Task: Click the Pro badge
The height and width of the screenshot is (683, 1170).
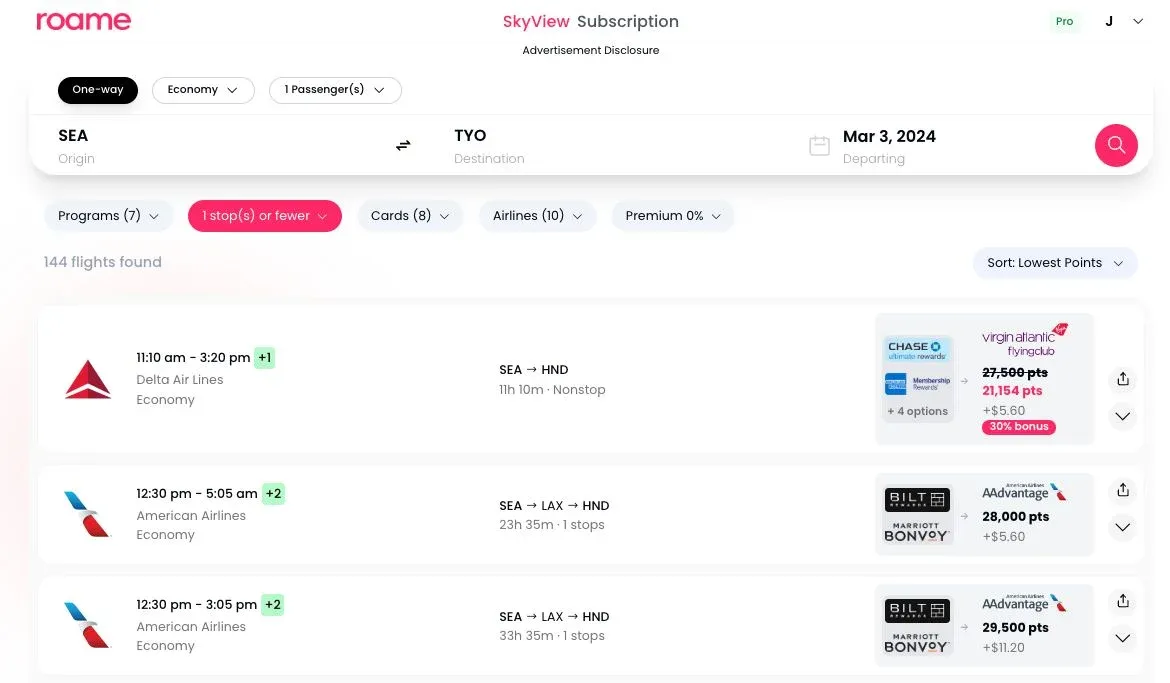Action: 1064,22
